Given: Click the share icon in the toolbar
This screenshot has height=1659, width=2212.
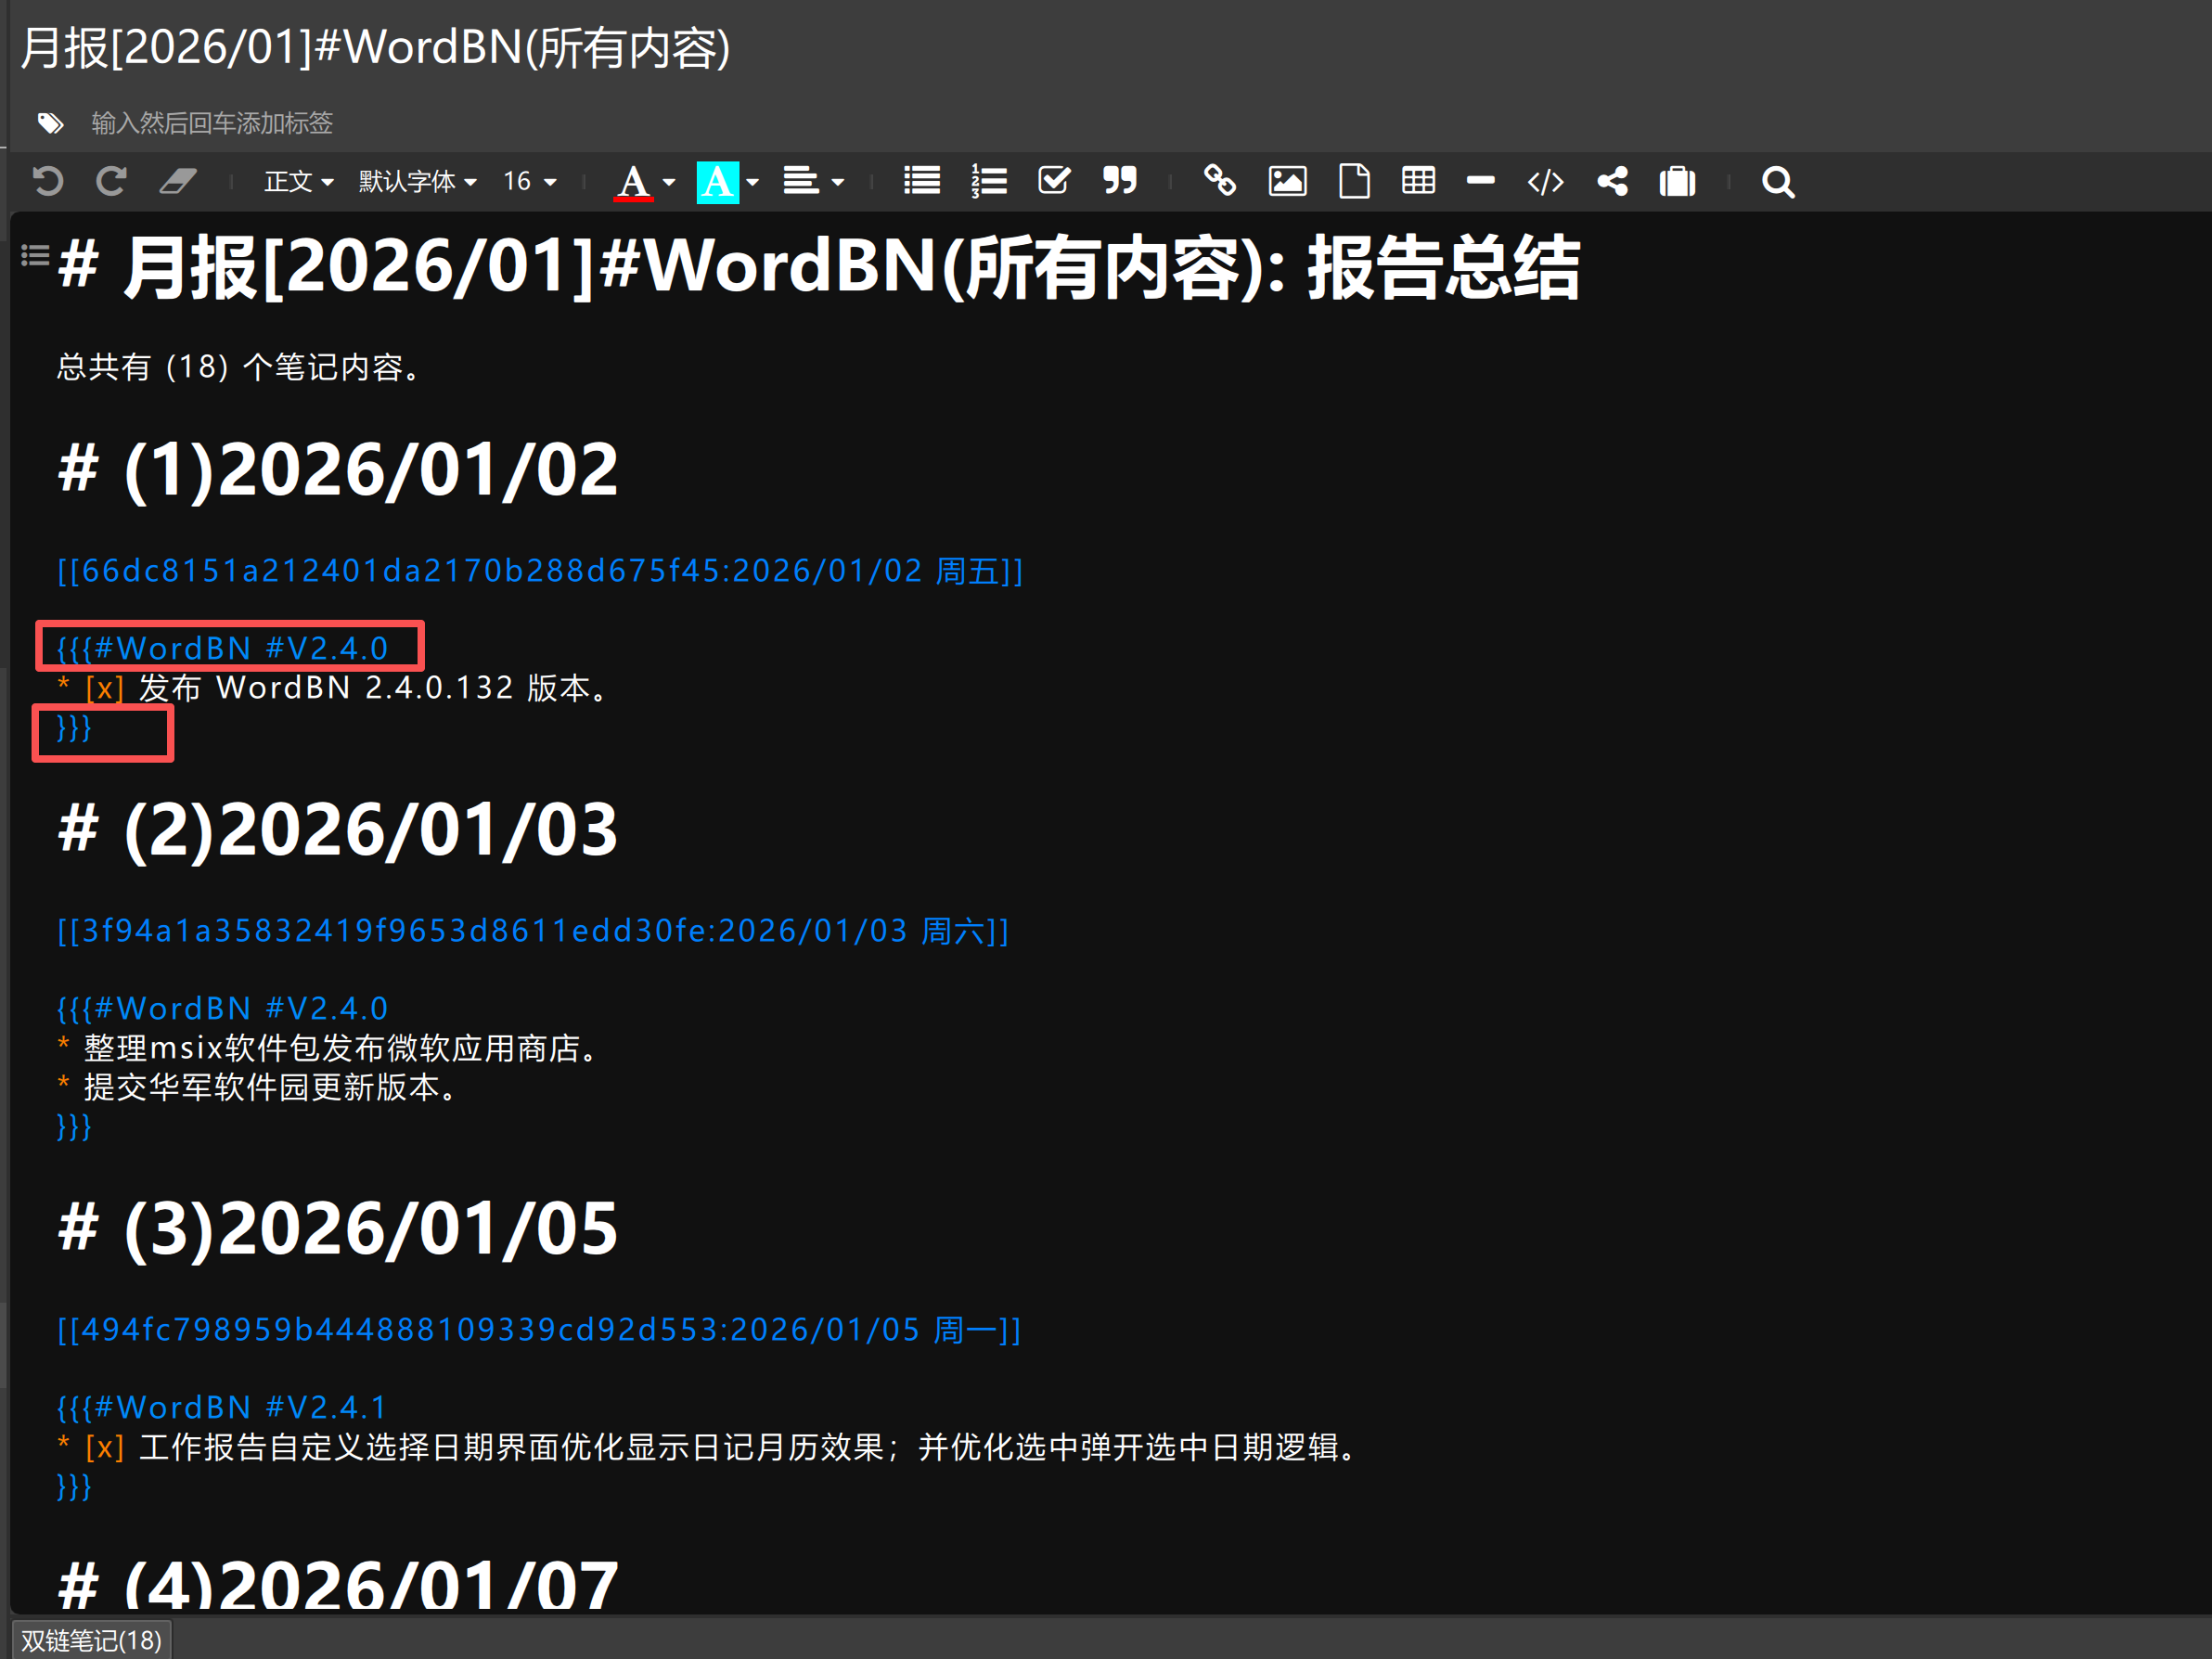Looking at the screenshot, I should coord(1612,181).
